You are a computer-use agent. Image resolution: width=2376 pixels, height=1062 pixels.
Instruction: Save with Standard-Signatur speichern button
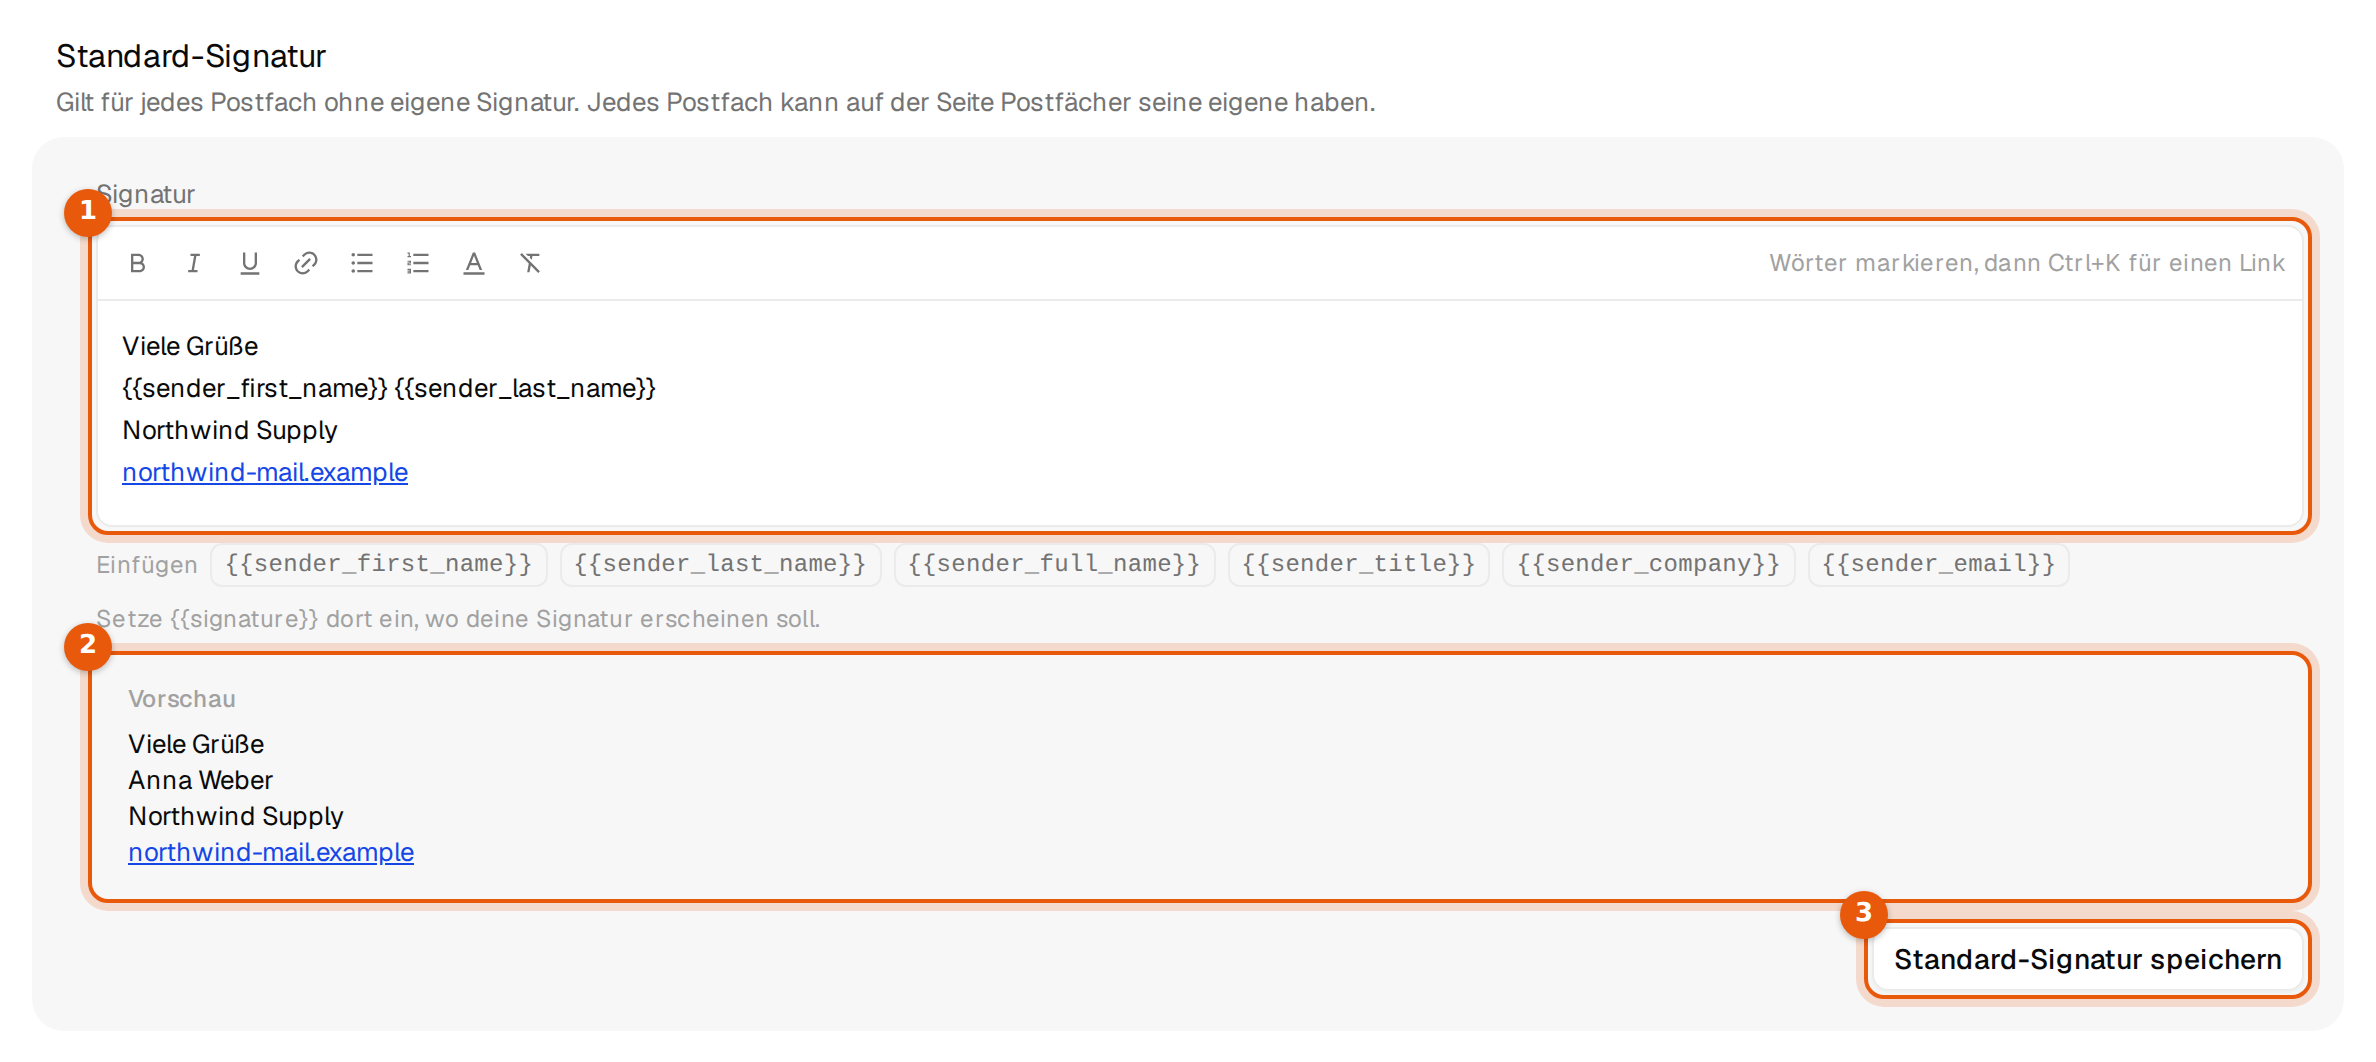pyautogui.click(x=2088, y=960)
